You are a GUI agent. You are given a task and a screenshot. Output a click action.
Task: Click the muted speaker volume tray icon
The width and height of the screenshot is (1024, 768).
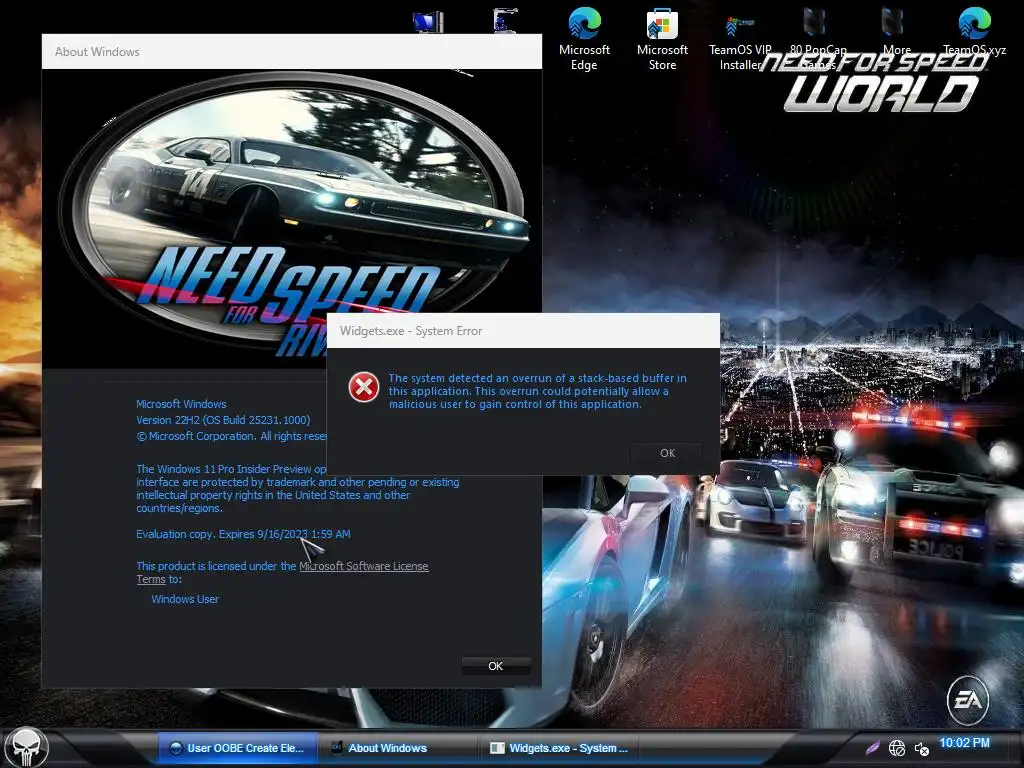(x=921, y=748)
